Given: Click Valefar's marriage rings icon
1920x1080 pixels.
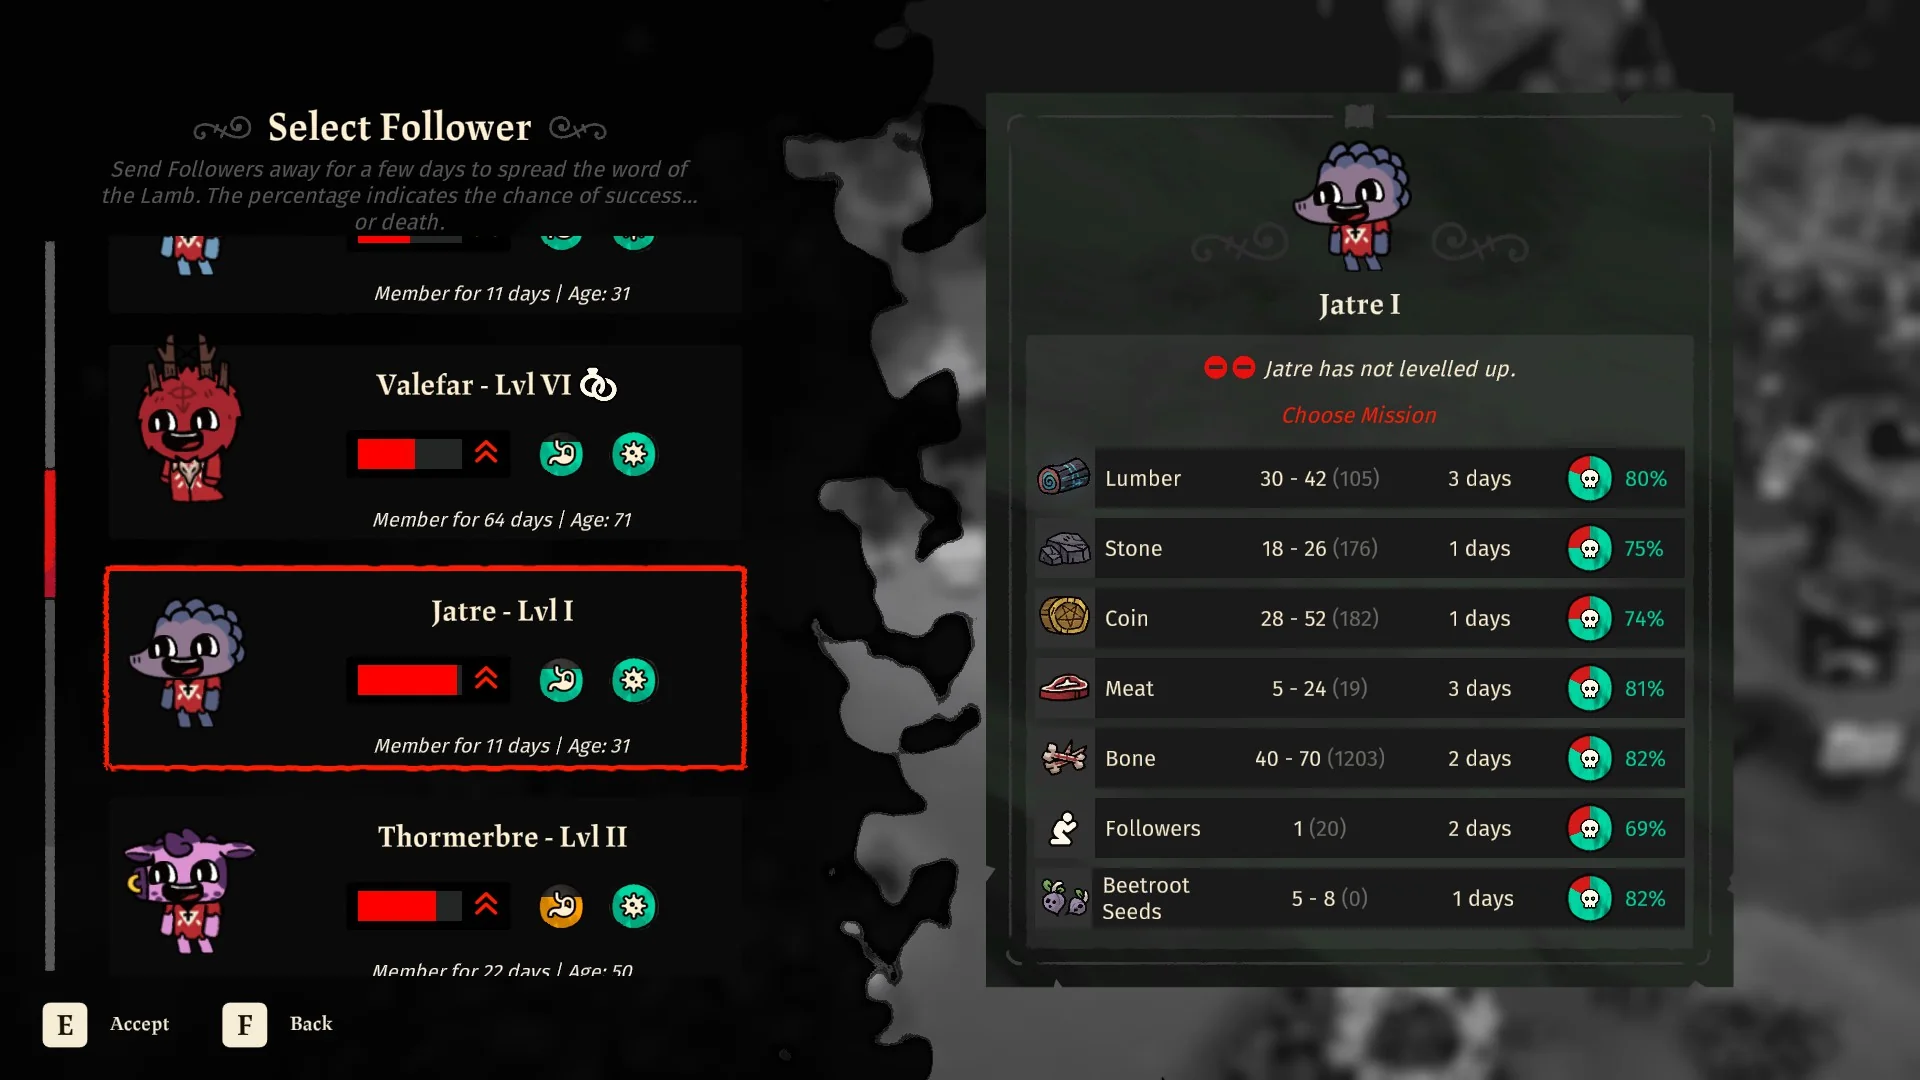Looking at the screenshot, I should [598, 384].
